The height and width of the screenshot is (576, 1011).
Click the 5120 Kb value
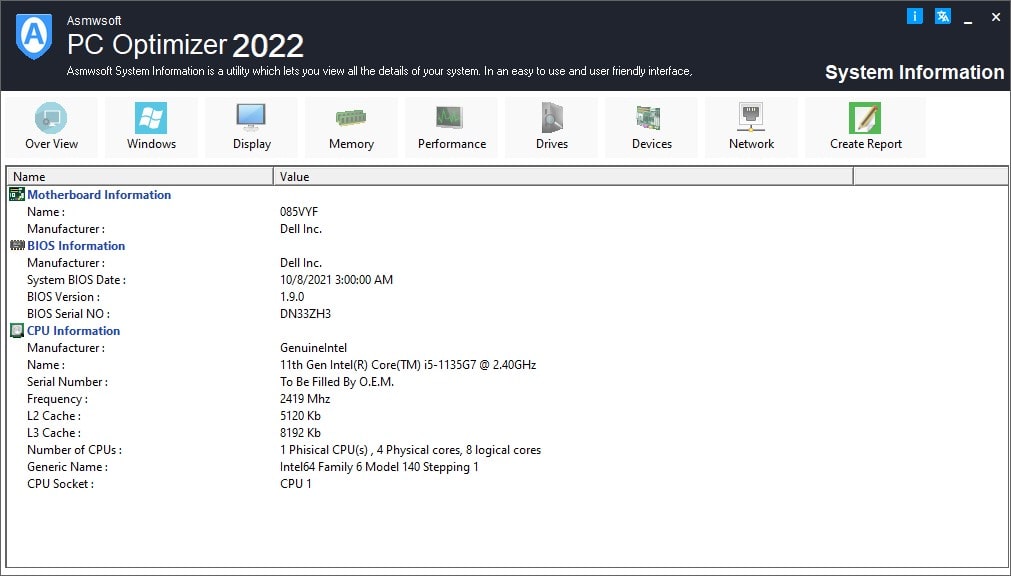[x=300, y=416]
